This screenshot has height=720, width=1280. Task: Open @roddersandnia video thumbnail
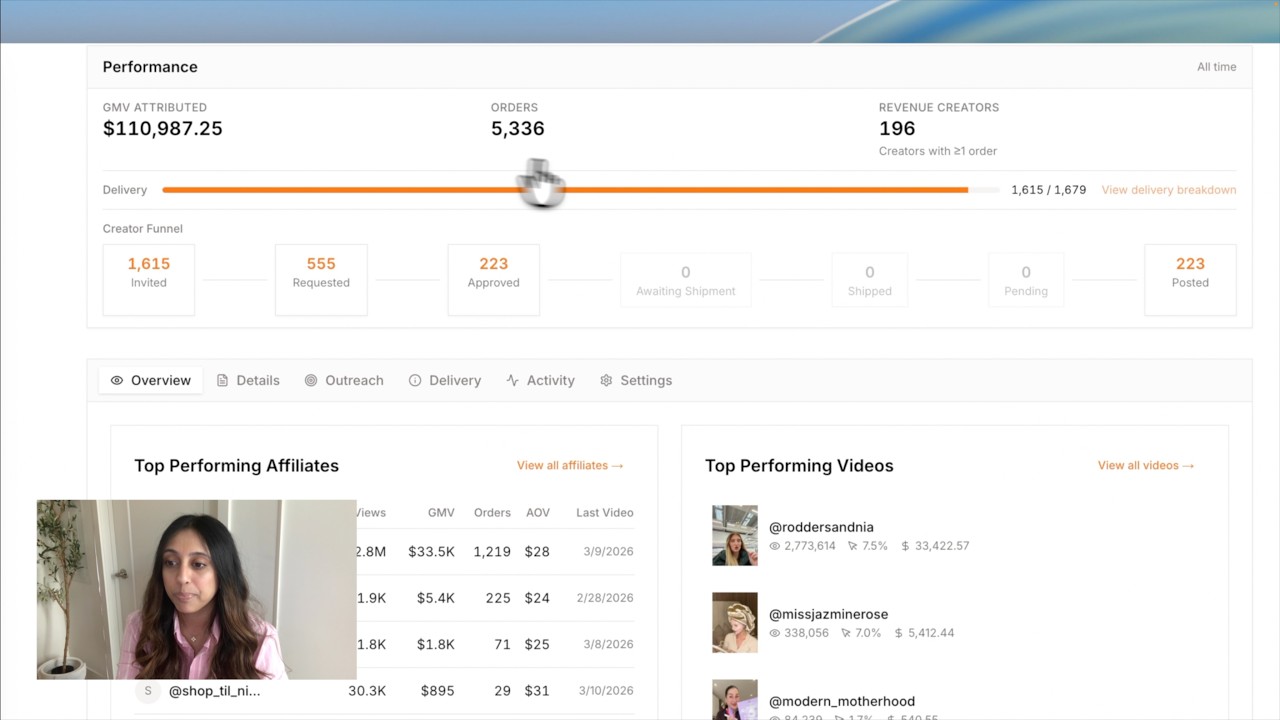(x=735, y=535)
